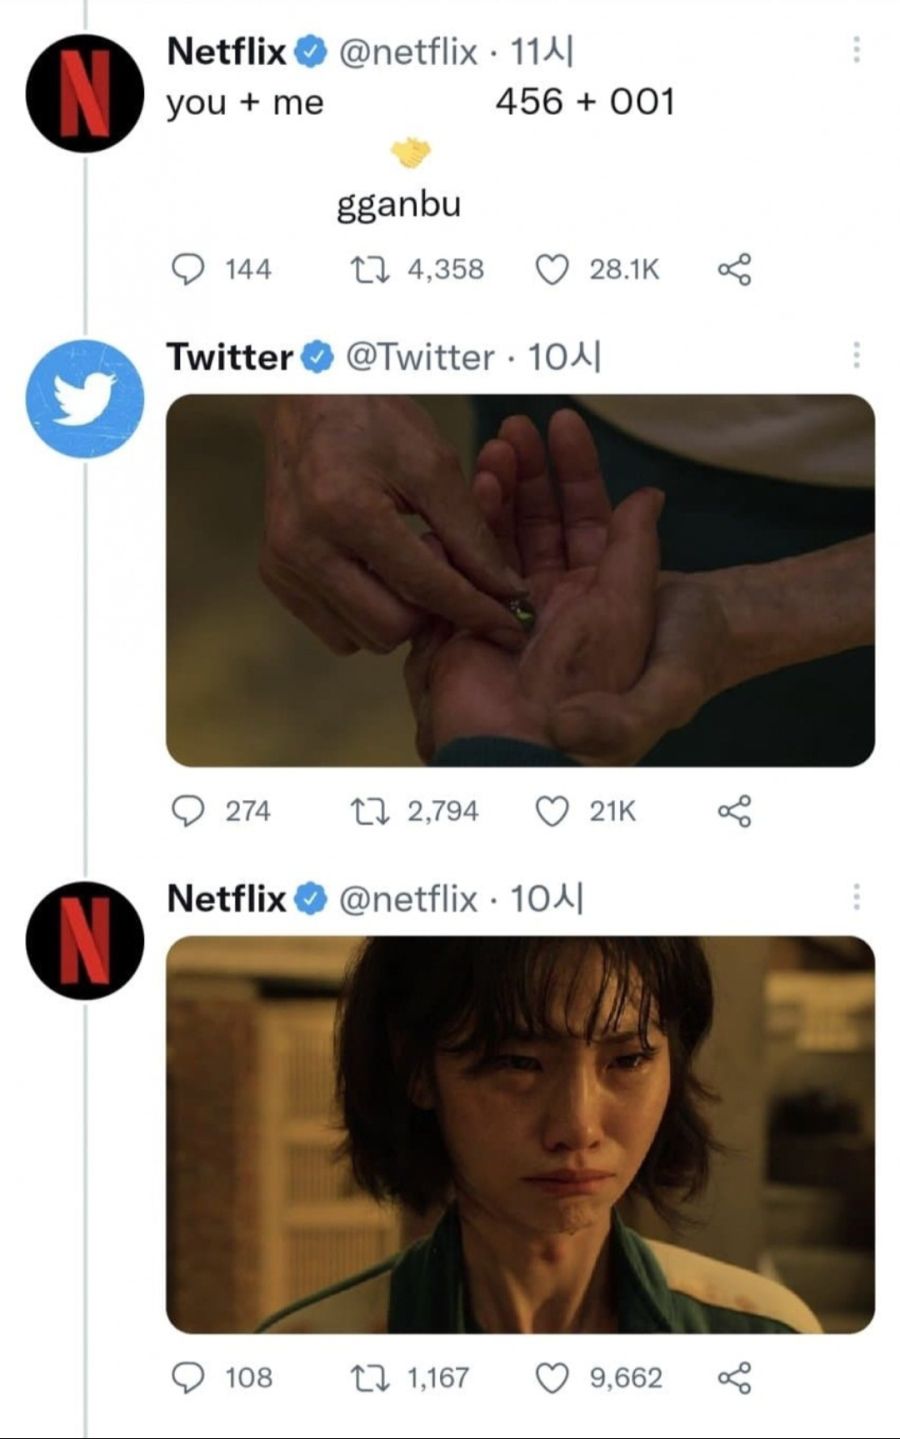This screenshot has height=1439, width=900.
Task: Like the last Netflix image tweet
Action: 552,1378
